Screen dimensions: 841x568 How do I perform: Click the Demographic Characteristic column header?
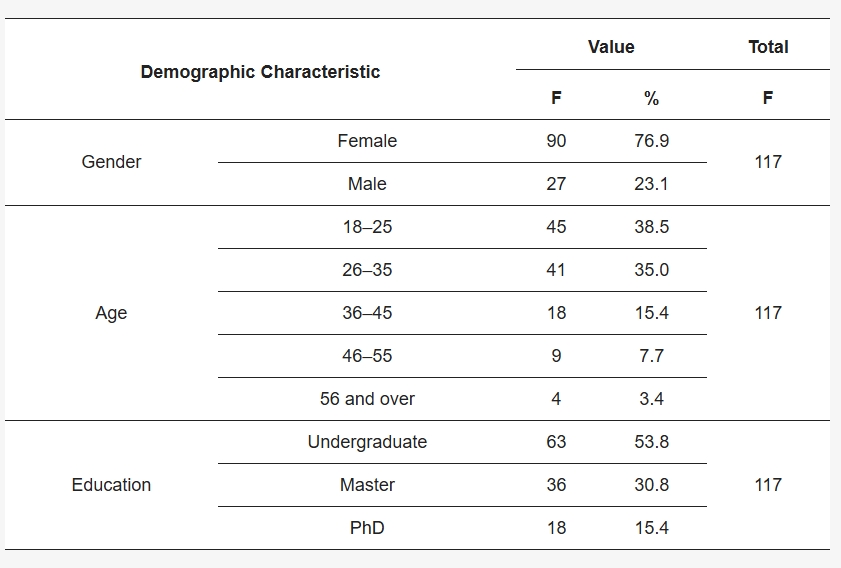coord(260,72)
